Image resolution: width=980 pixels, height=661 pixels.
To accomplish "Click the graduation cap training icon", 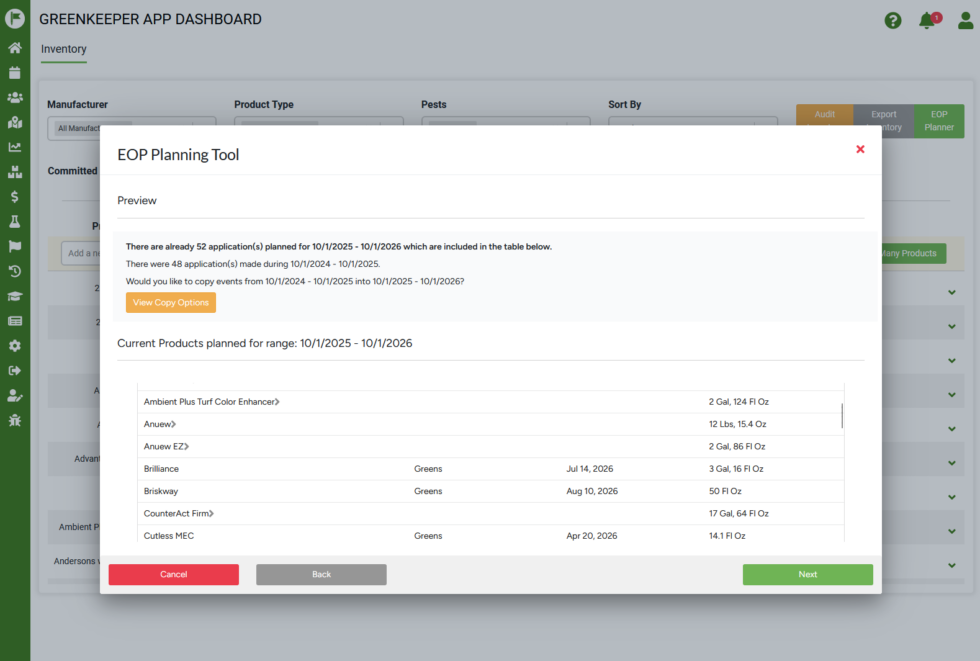I will tap(15, 296).
